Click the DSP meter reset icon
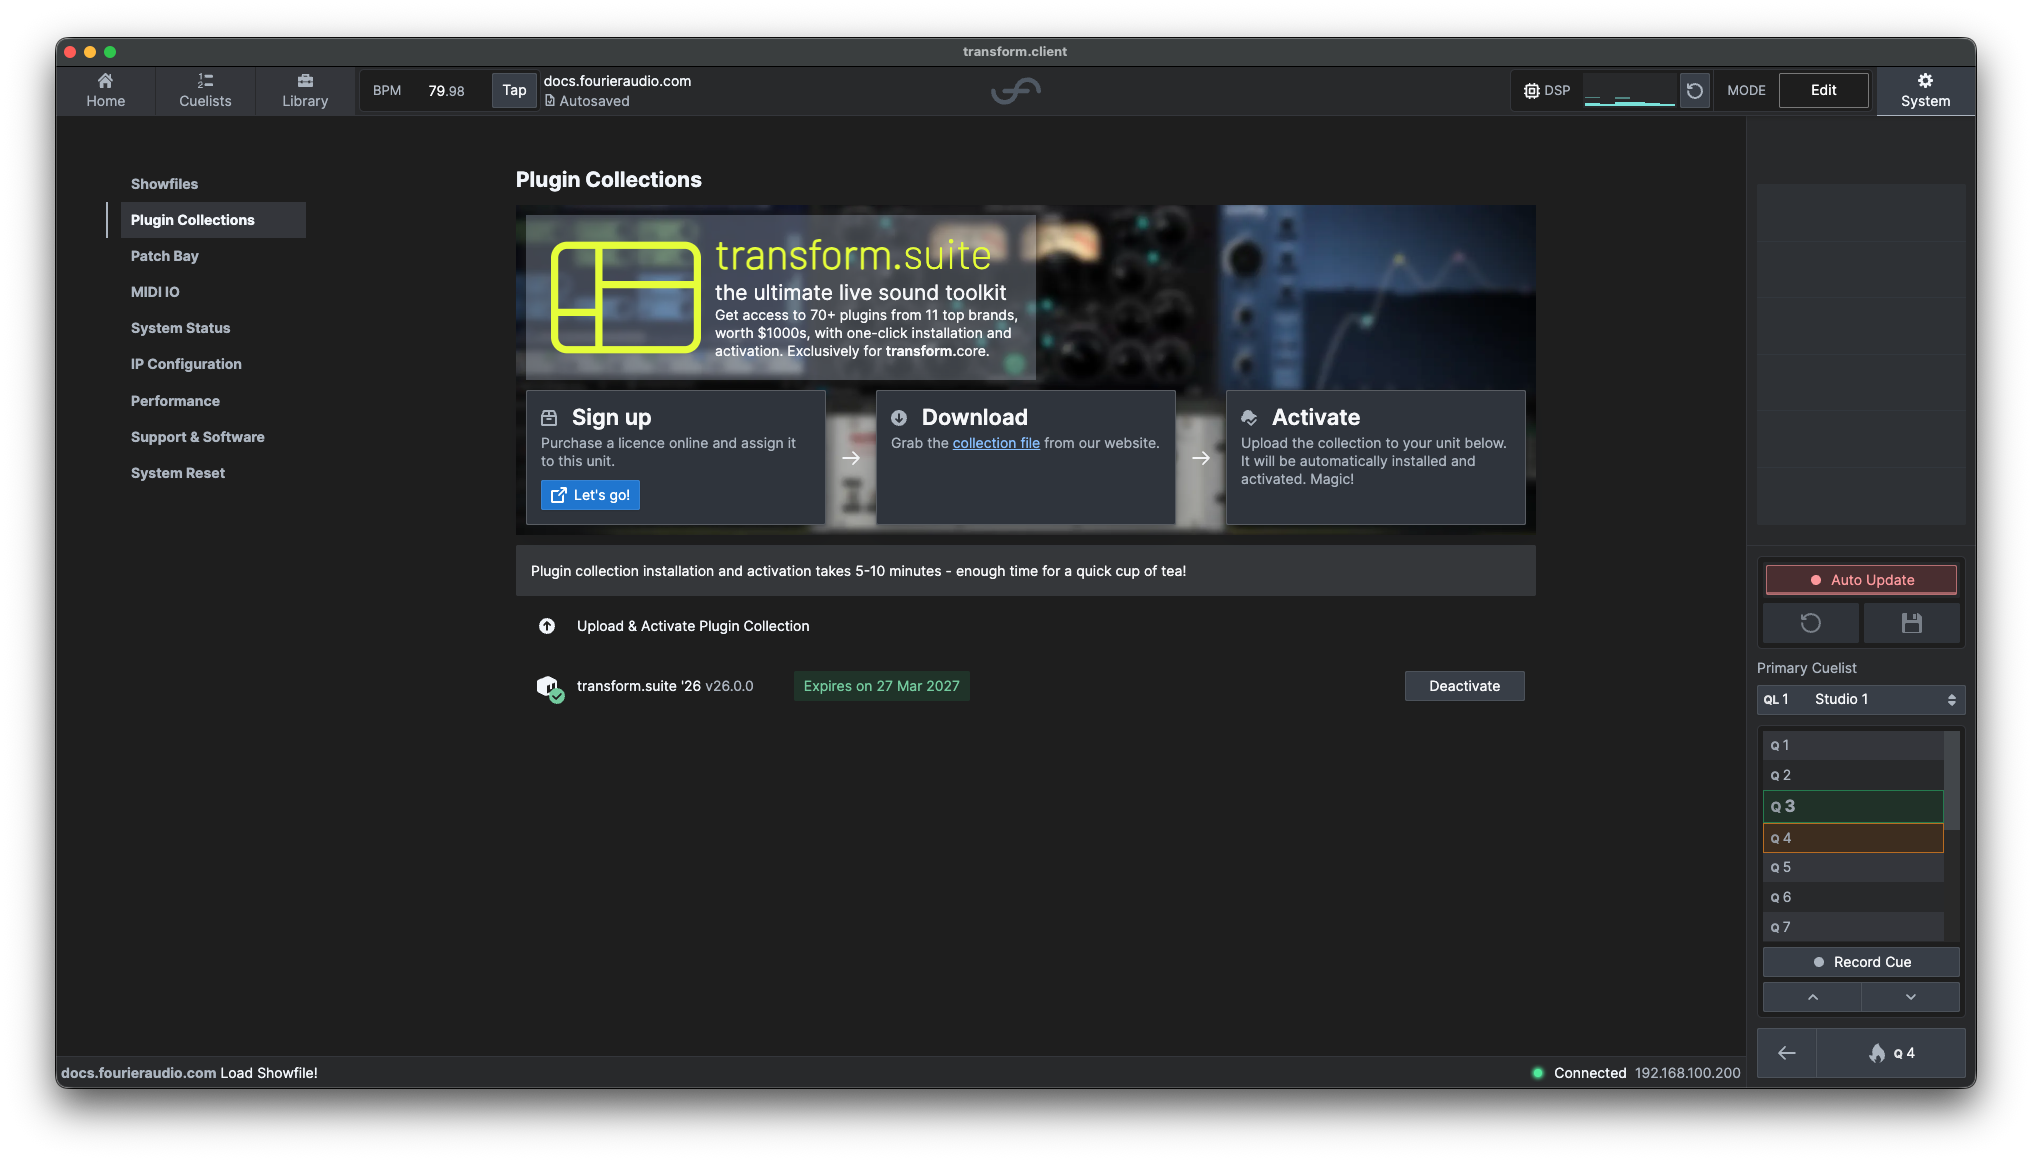 click(x=1694, y=90)
